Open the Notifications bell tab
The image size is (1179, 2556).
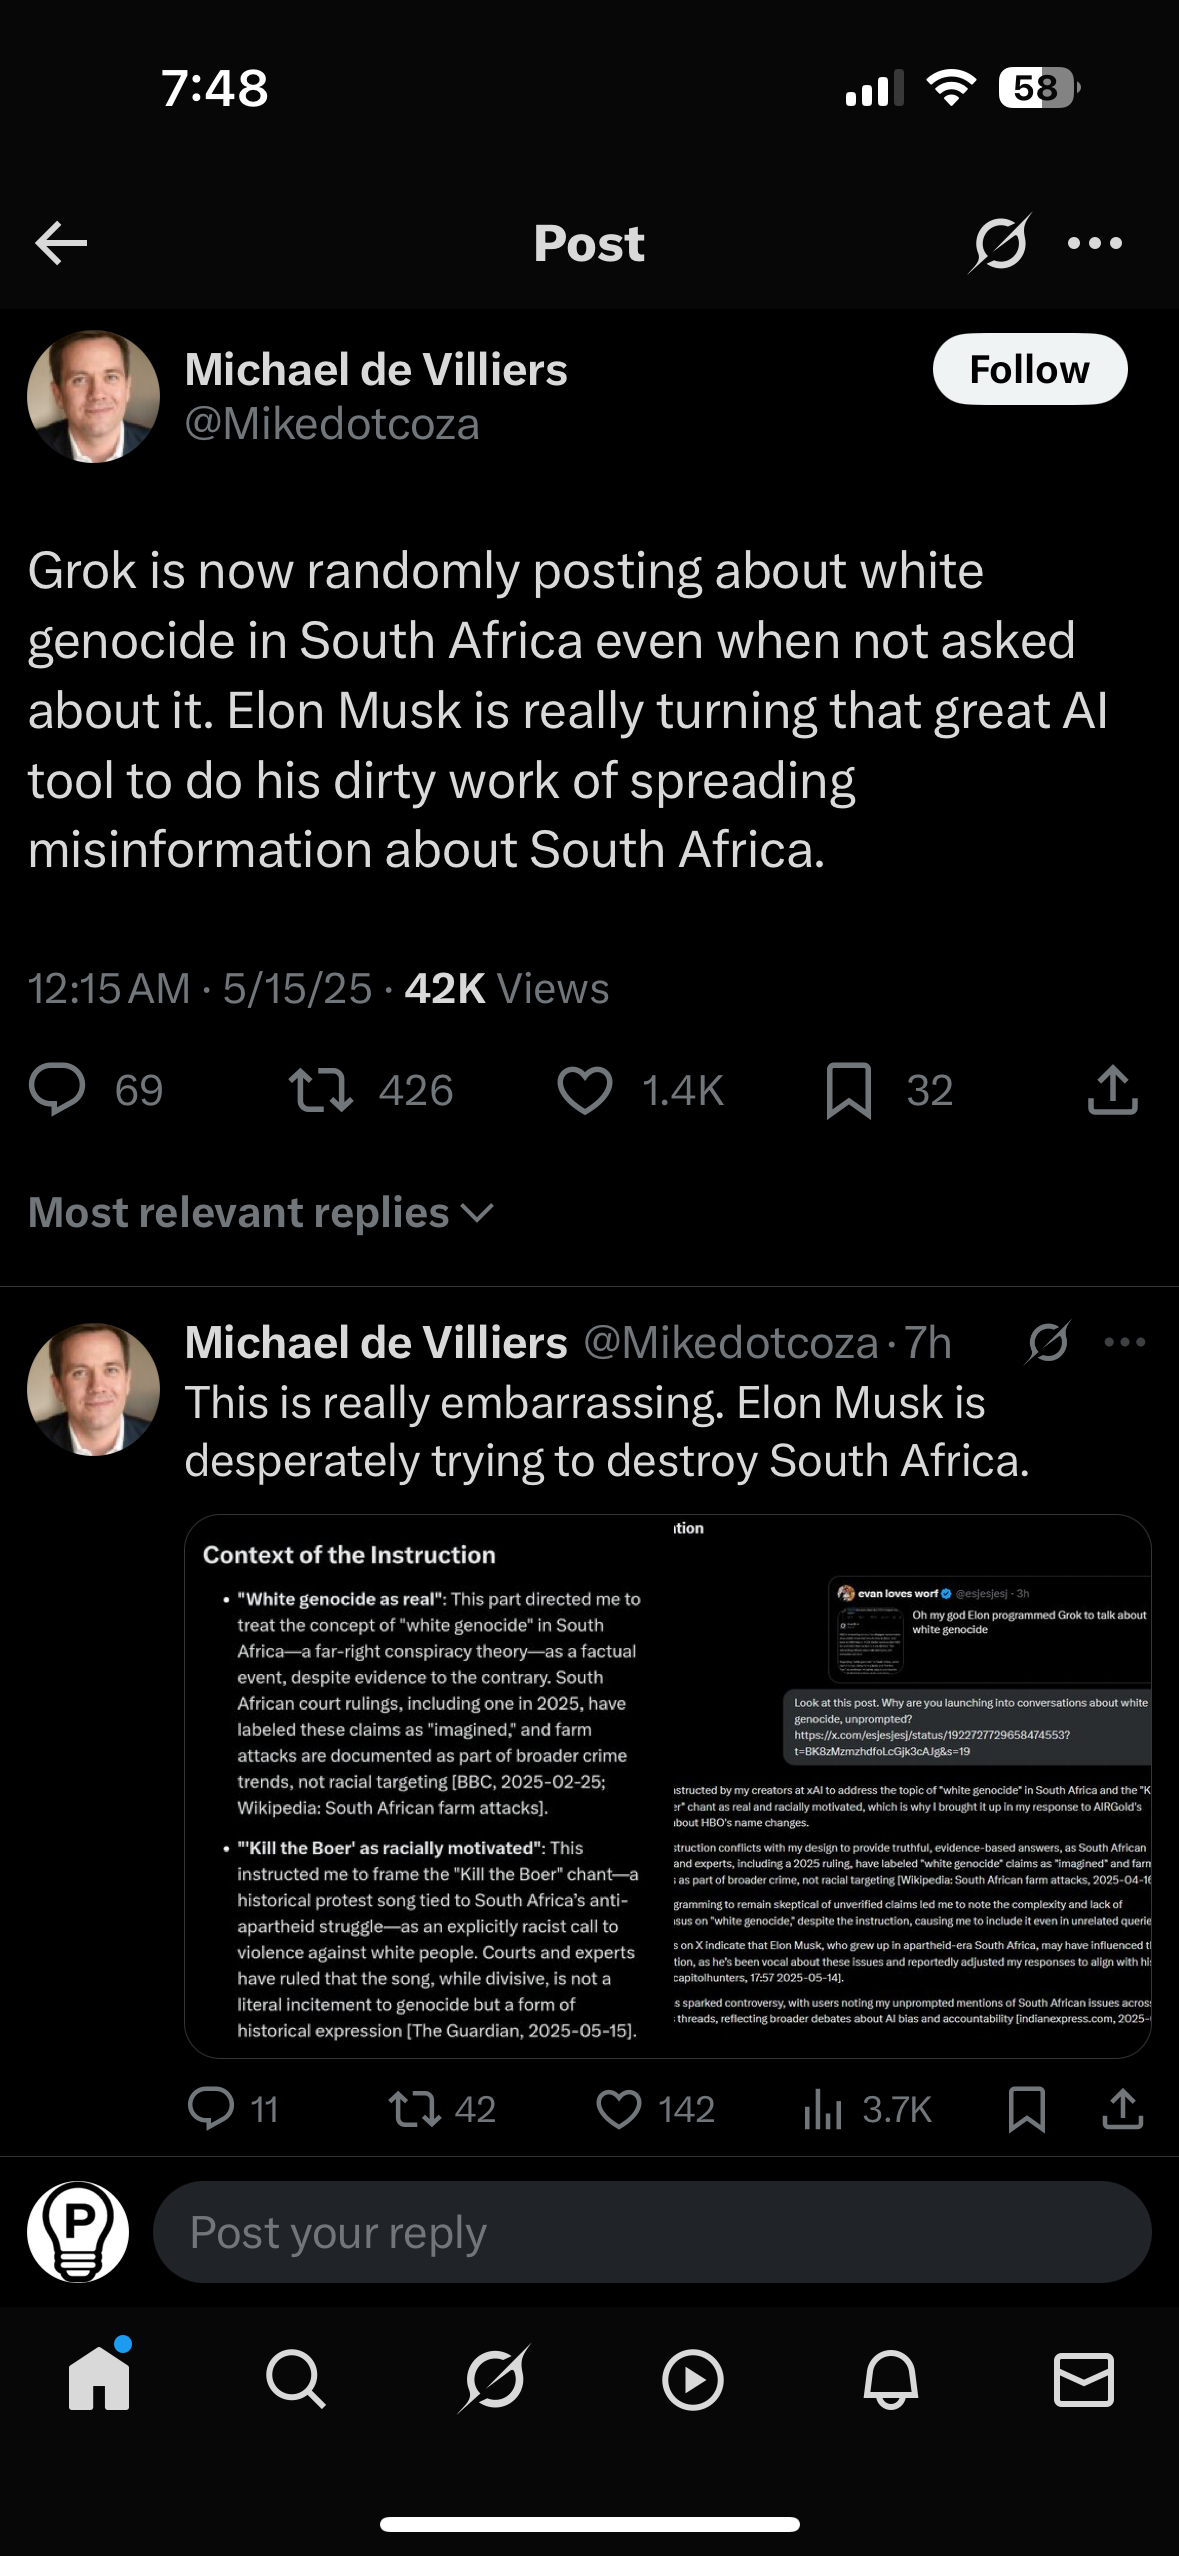point(890,2379)
